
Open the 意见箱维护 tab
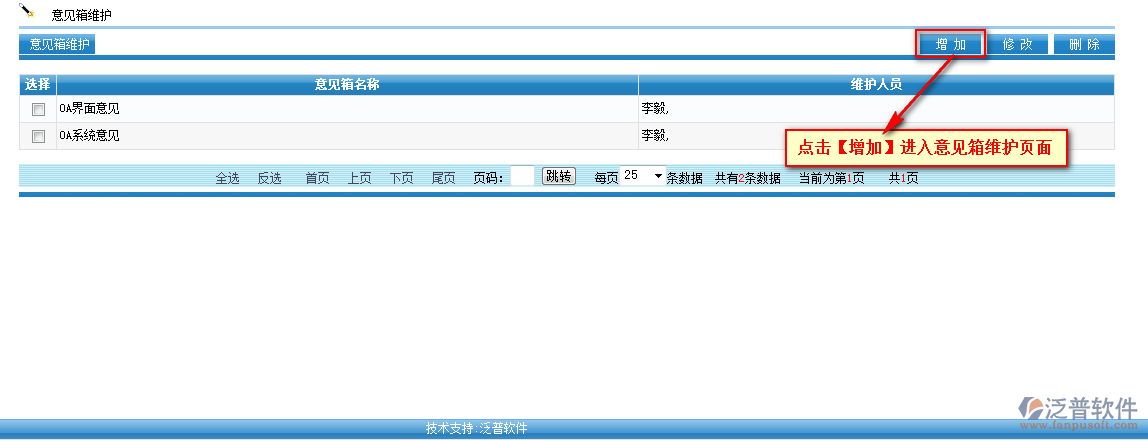pos(58,44)
